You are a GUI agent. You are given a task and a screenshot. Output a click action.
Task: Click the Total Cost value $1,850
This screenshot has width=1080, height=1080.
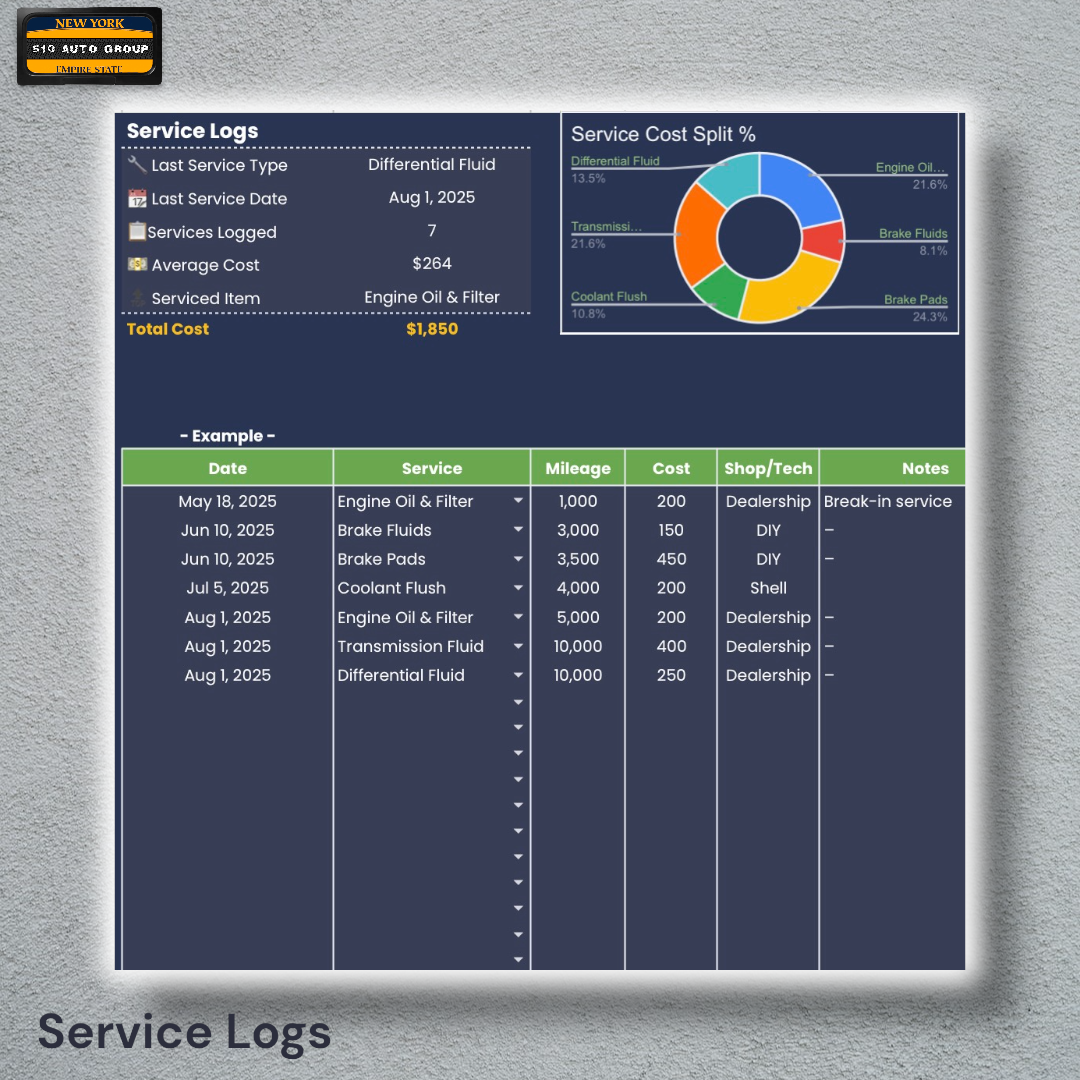pos(432,328)
